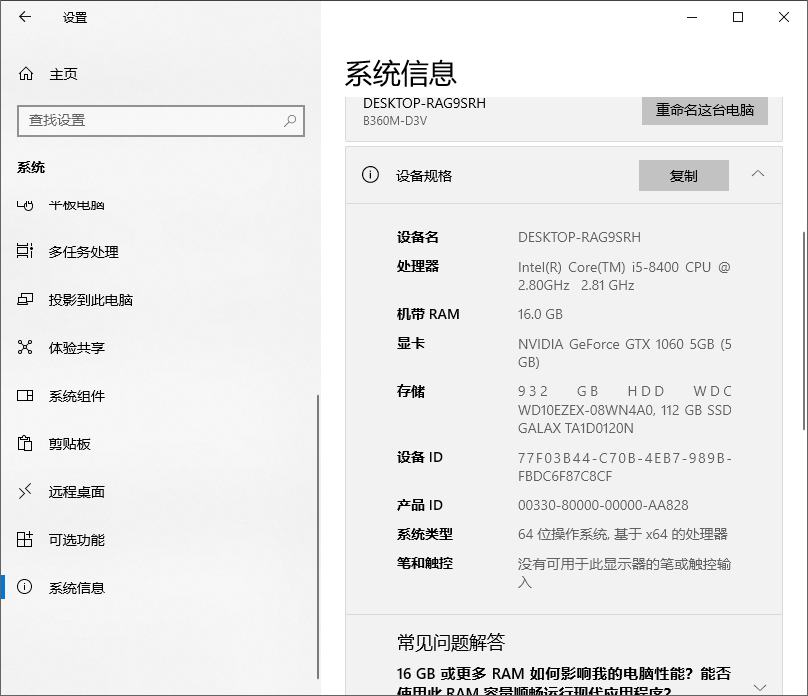Click the 投影到此电脑 sidebar icon
This screenshot has height=696, width=808.
(25, 299)
